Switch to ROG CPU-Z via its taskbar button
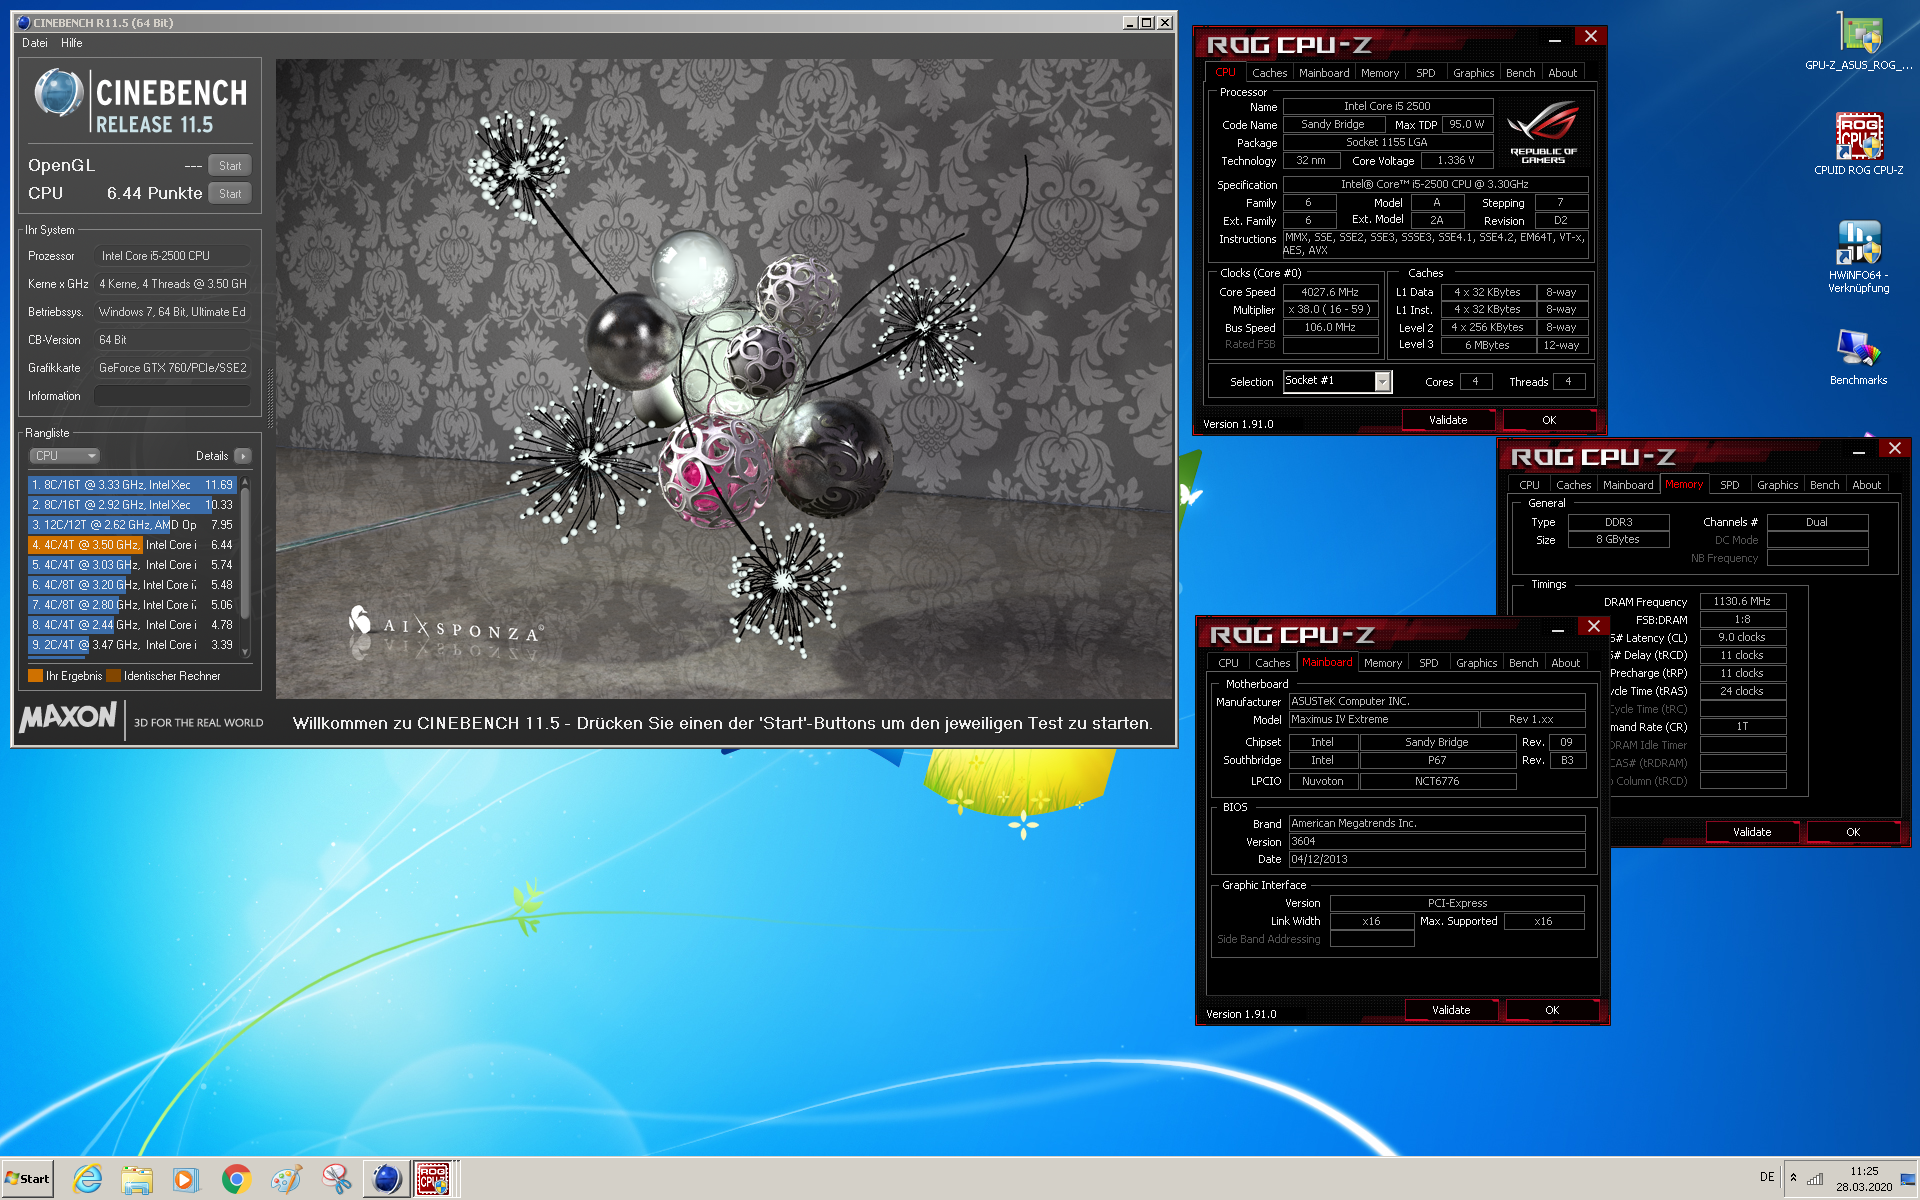Image resolution: width=1920 pixels, height=1200 pixels. [433, 1180]
